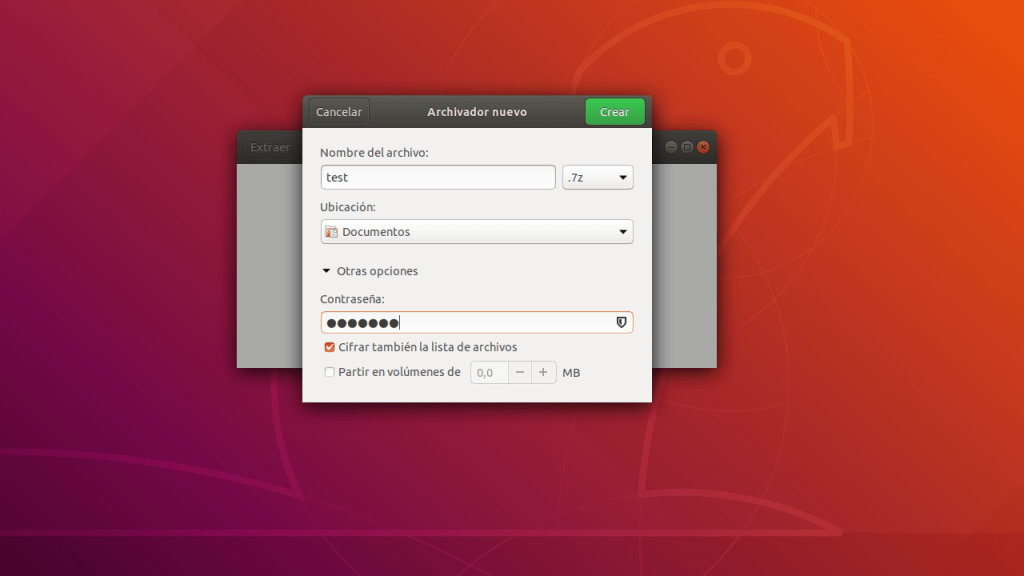Maximize the Extraer window
Image resolution: width=1024 pixels, height=576 pixels.
[x=686, y=146]
